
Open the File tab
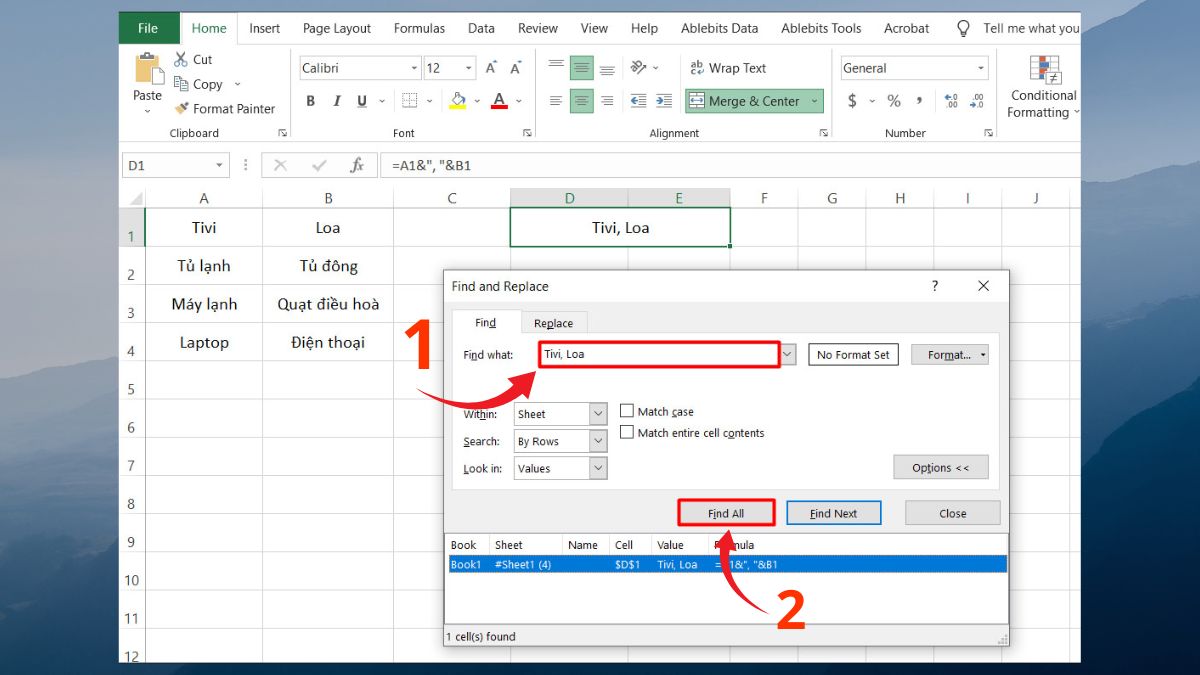pos(148,28)
